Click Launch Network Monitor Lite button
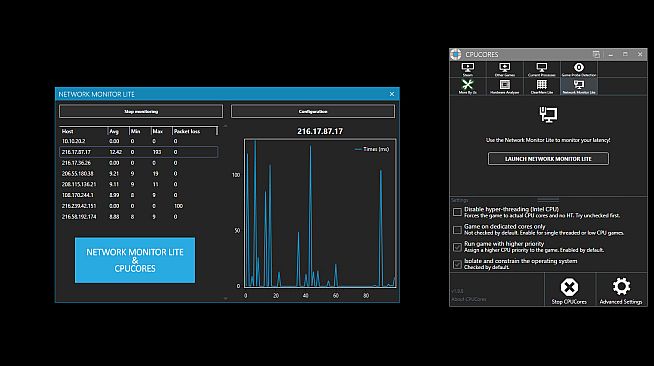This screenshot has height=366, width=654. [548, 159]
